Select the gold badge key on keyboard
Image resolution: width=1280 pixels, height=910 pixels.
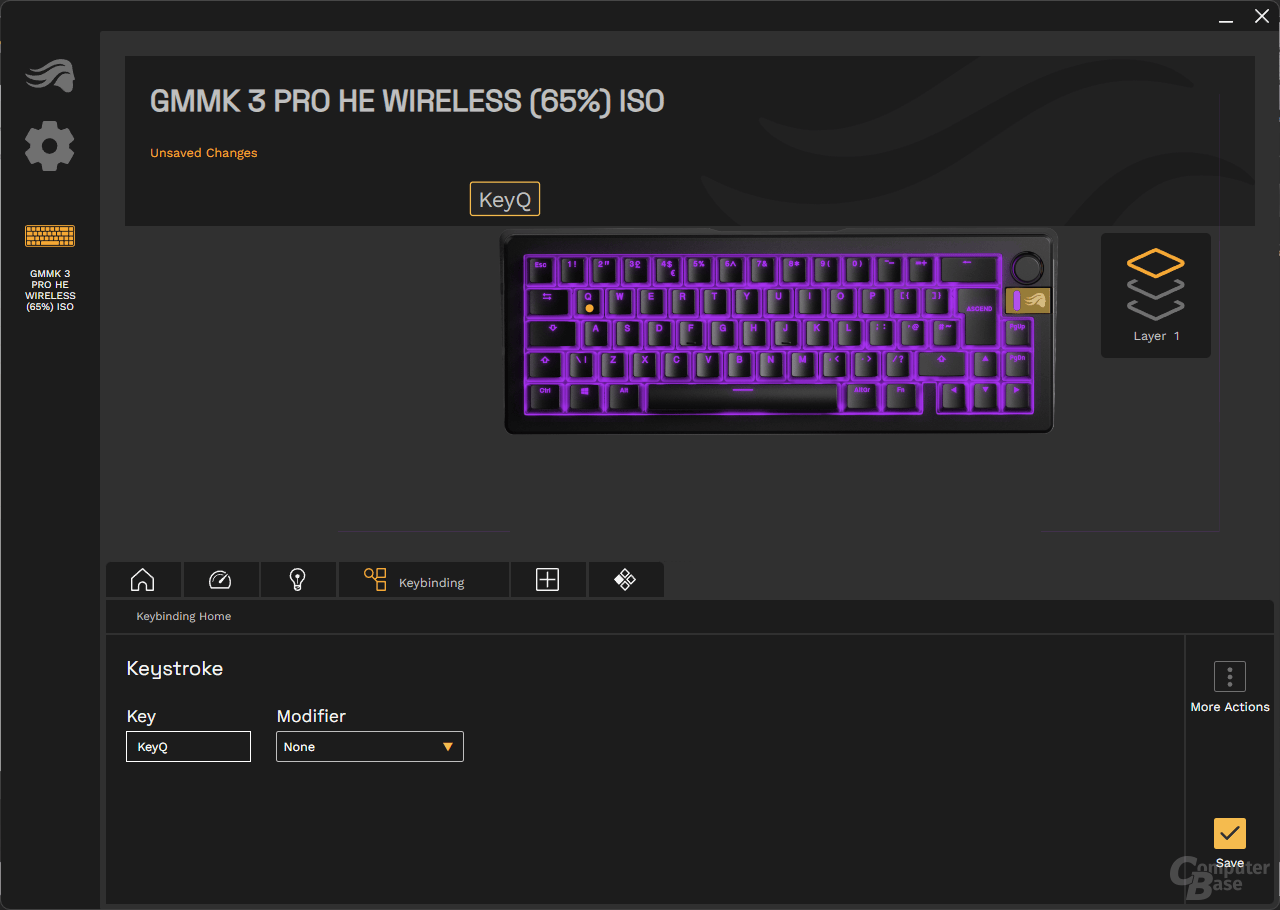(x=1028, y=300)
